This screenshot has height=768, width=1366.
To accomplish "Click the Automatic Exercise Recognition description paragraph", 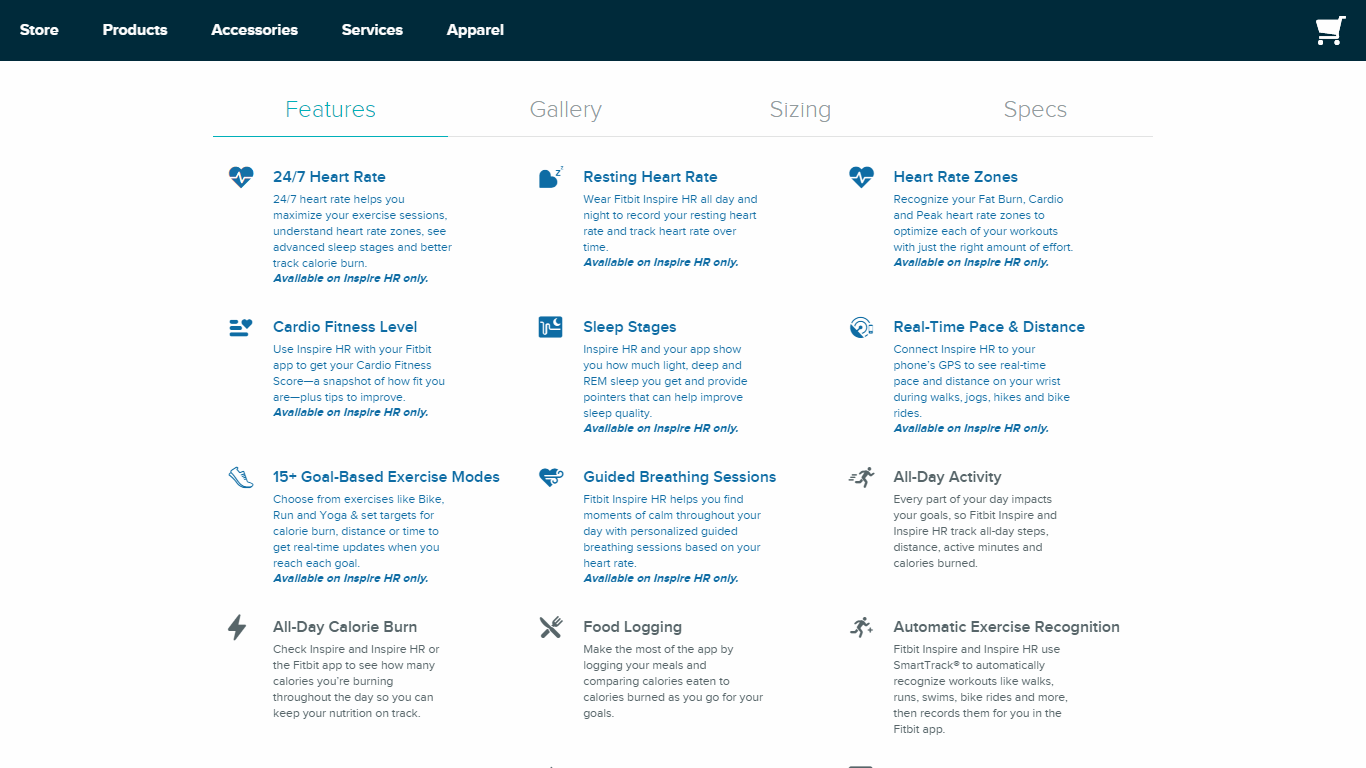I will (980, 689).
